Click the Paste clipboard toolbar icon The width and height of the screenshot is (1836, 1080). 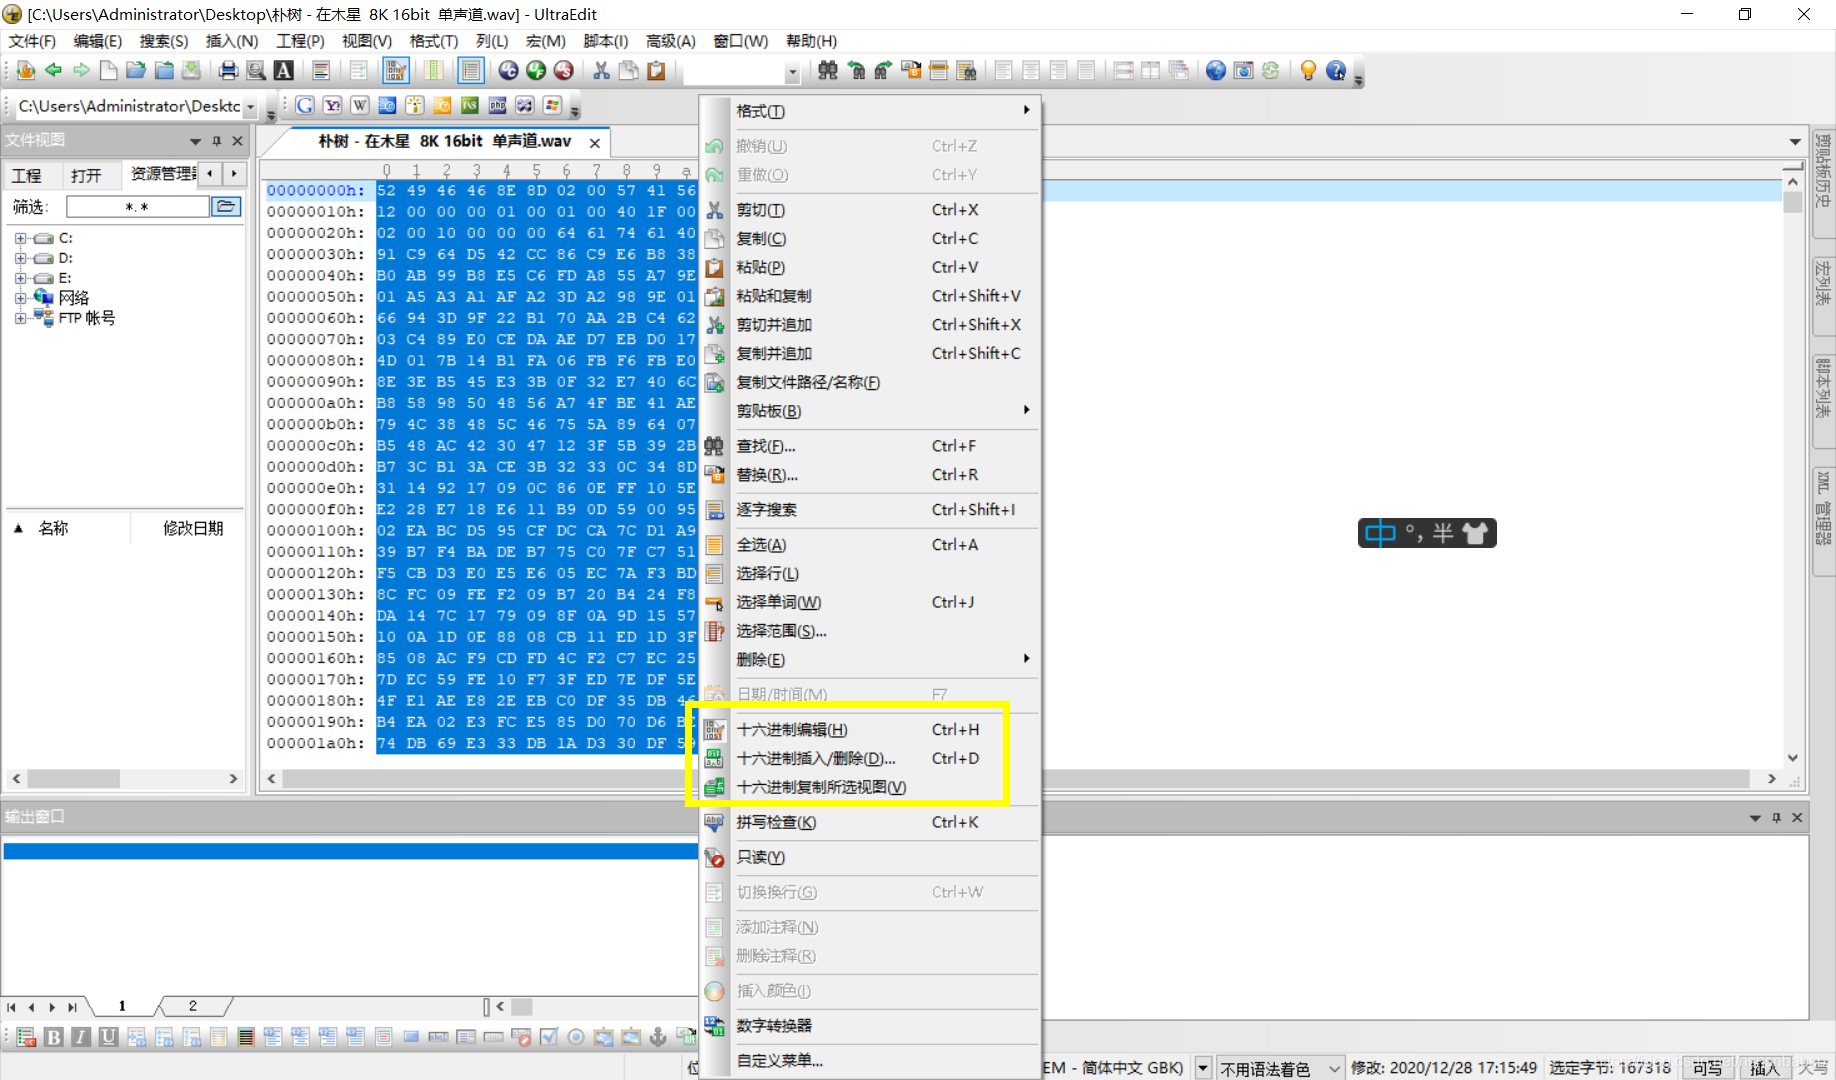(x=657, y=70)
